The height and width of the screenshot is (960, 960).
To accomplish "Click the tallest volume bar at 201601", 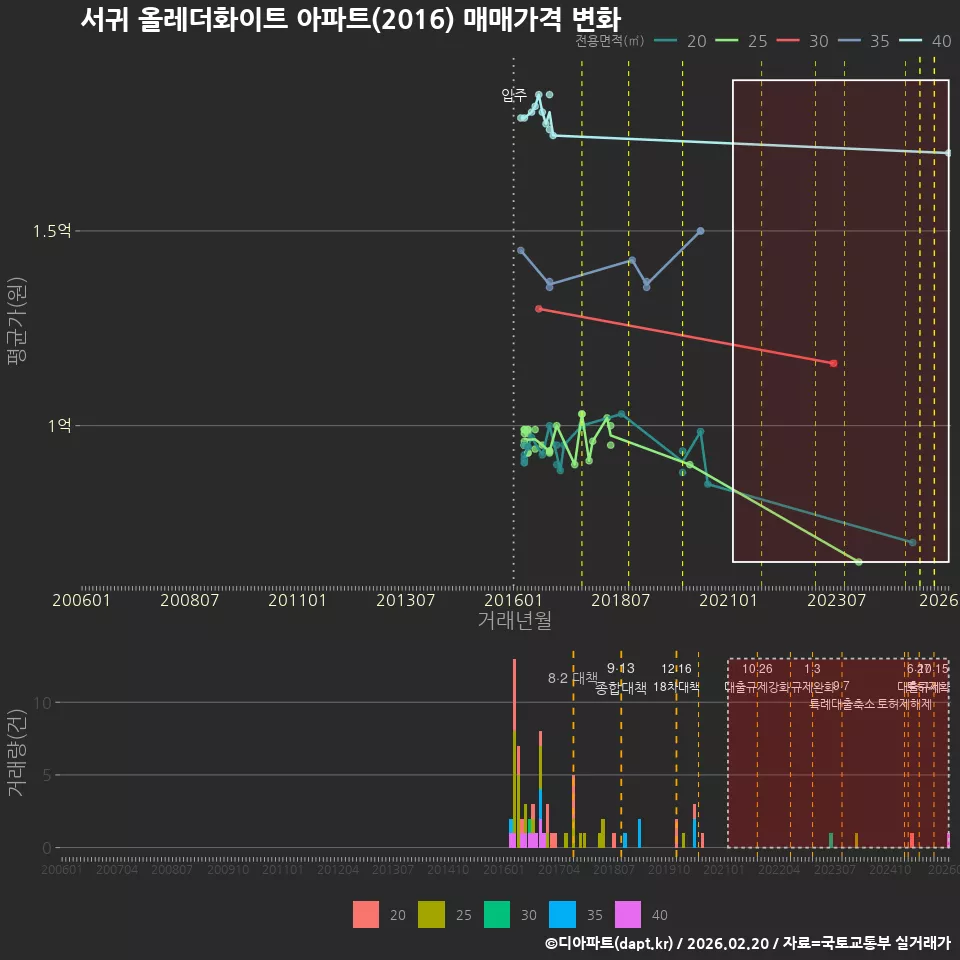I will click(514, 753).
